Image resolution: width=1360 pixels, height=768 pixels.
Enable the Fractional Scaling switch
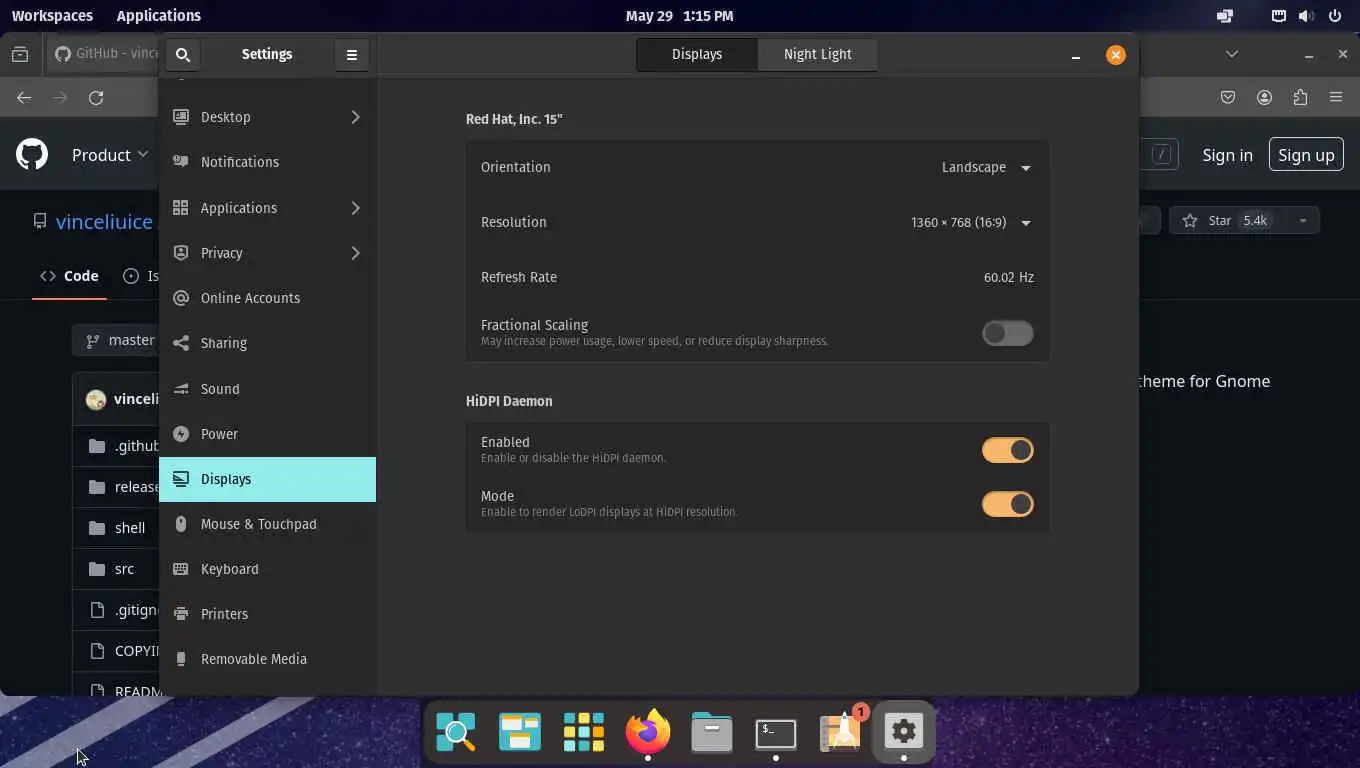click(1007, 333)
